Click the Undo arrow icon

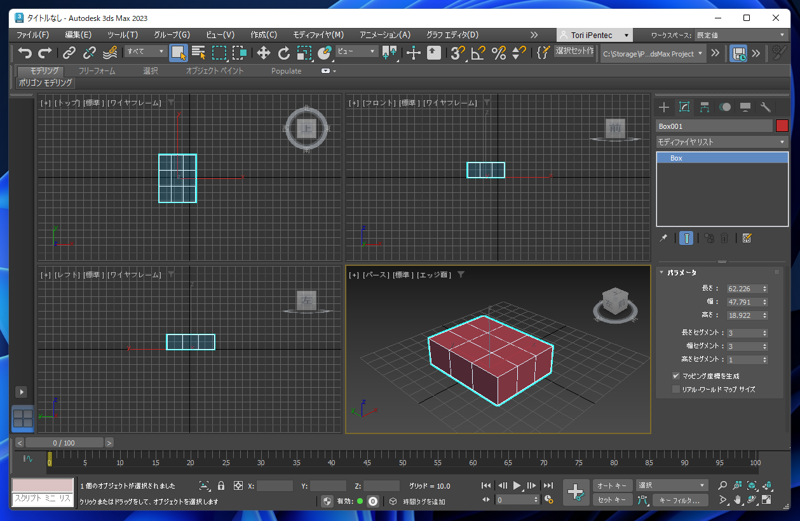(24, 53)
